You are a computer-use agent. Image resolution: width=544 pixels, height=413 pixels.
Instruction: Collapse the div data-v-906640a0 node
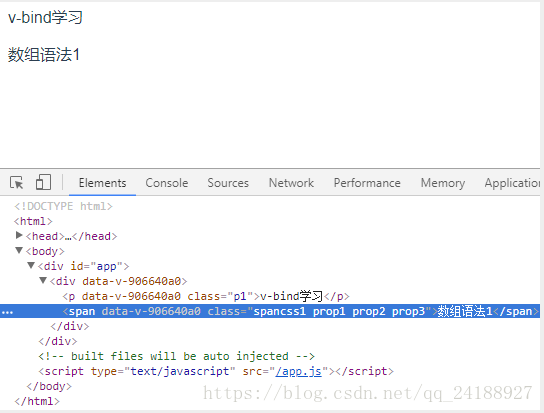click(x=43, y=280)
